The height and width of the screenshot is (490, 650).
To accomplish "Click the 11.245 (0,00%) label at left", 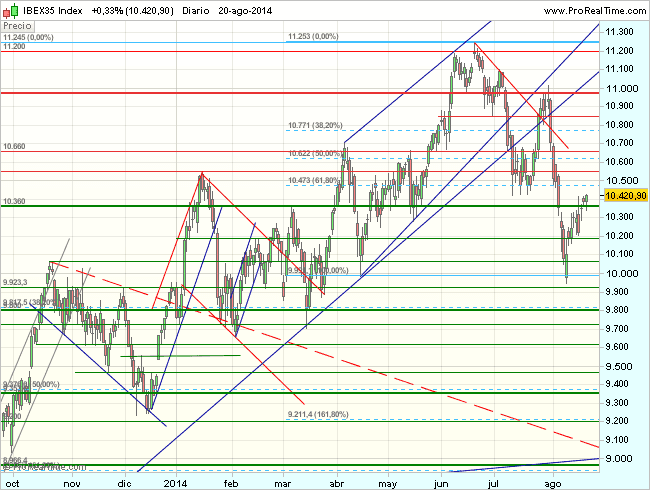I will click(28, 37).
